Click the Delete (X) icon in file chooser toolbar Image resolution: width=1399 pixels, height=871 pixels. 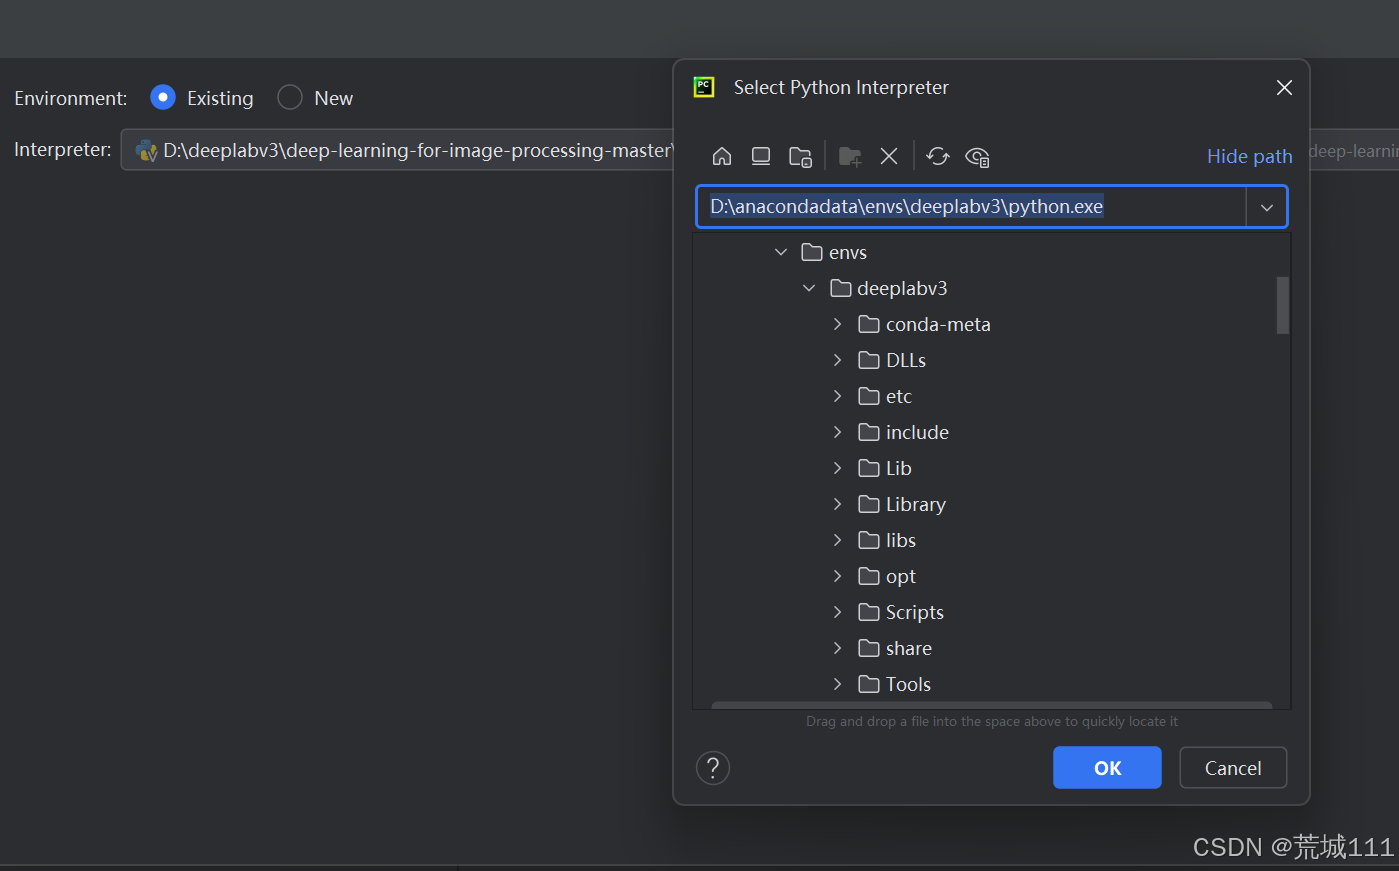[889, 156]
